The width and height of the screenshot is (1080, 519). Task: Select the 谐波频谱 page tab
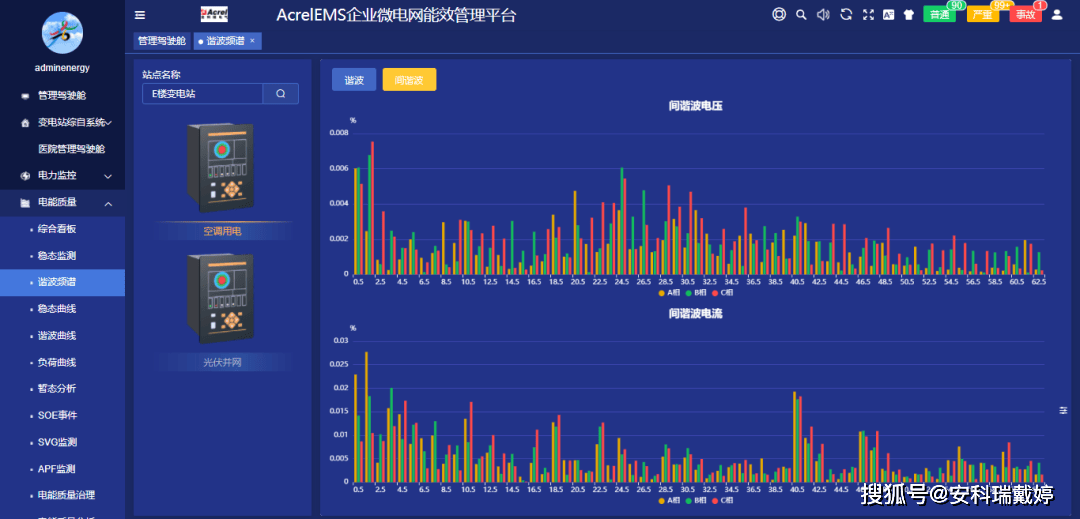225,41
